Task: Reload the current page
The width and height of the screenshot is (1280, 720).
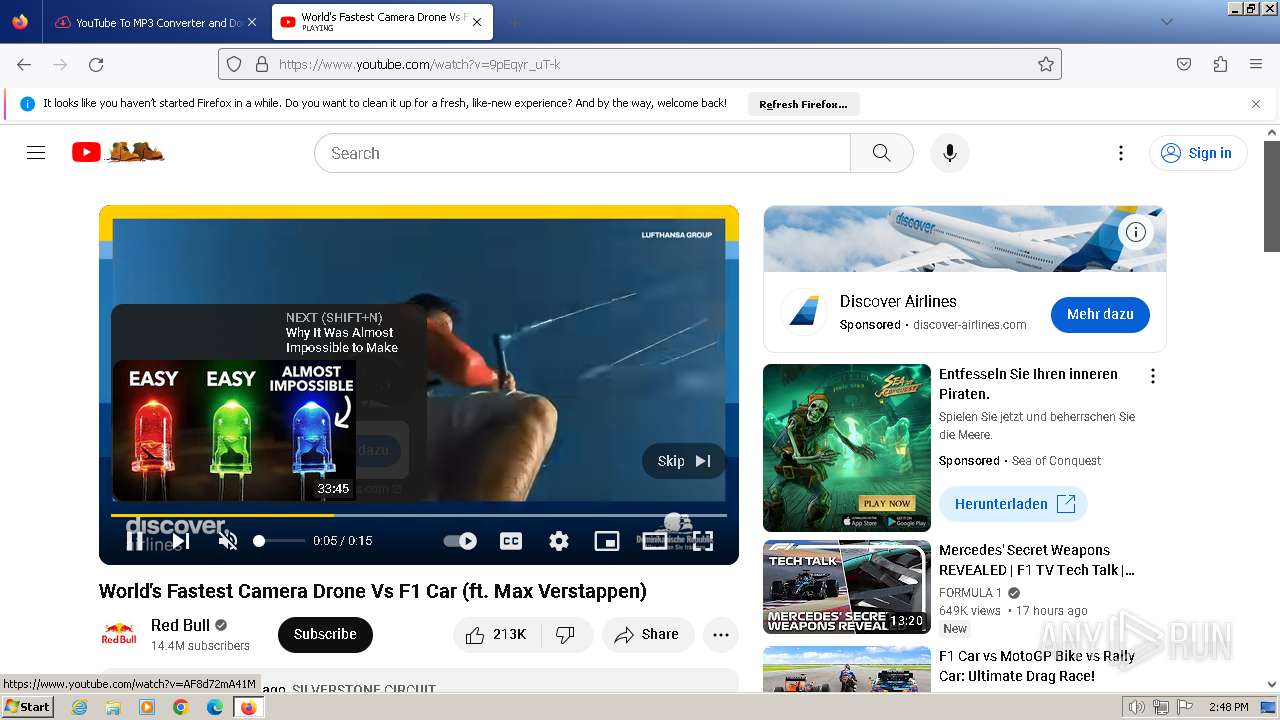Action: pos(96,64)
